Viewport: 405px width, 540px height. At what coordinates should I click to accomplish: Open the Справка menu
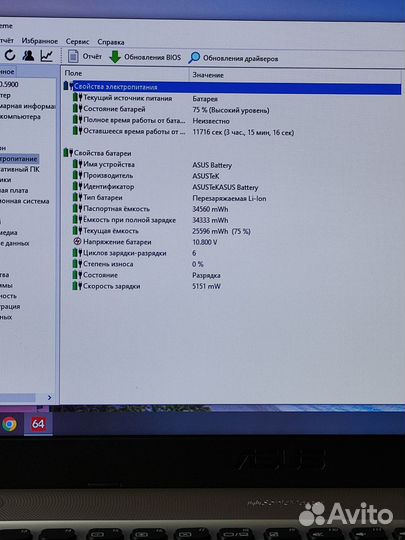point(111,42)
